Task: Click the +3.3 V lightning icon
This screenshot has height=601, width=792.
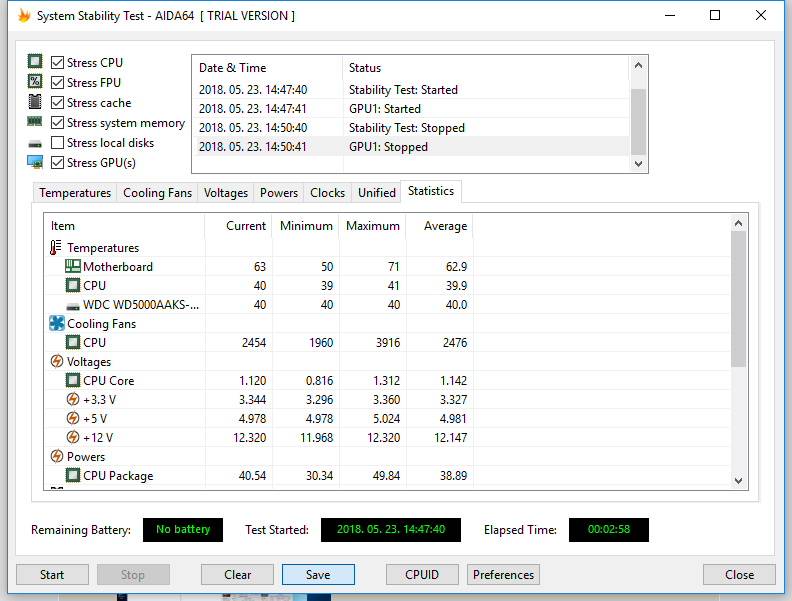Action: point(73,399)
